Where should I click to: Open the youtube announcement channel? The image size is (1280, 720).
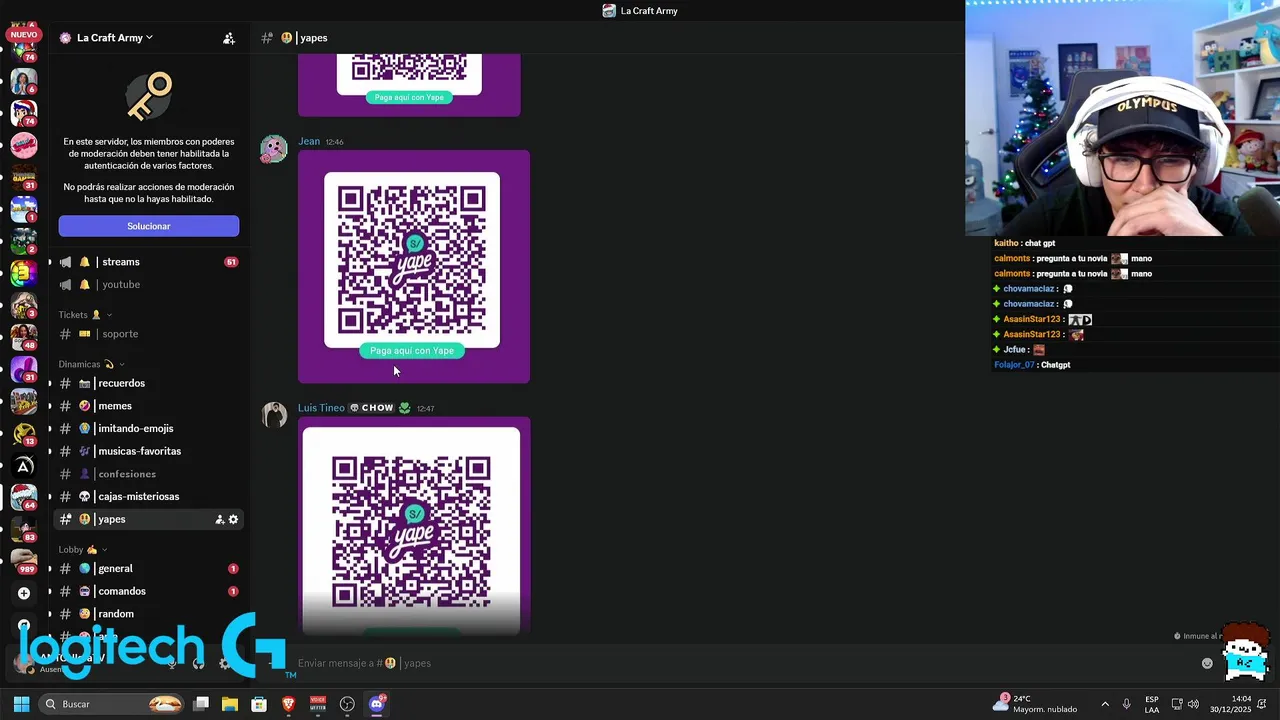pyautogui.click(x=148, y=284)
